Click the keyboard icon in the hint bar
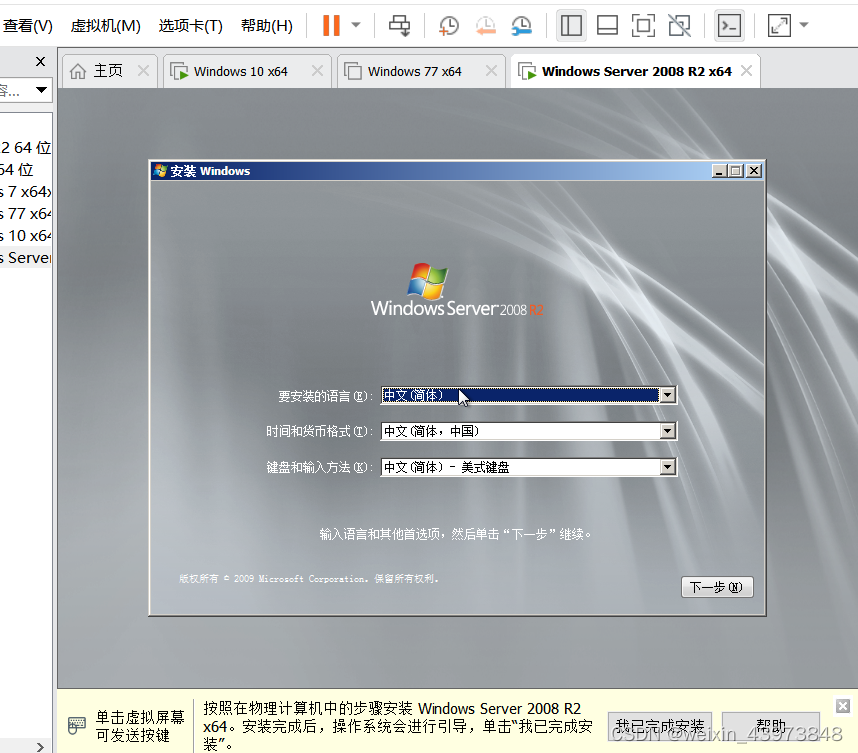The image size is (858, 753). [77, 725]
